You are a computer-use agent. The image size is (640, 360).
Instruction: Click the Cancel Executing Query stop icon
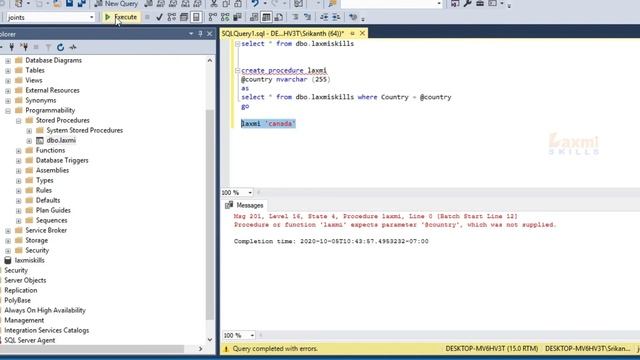tap(147, 17)
